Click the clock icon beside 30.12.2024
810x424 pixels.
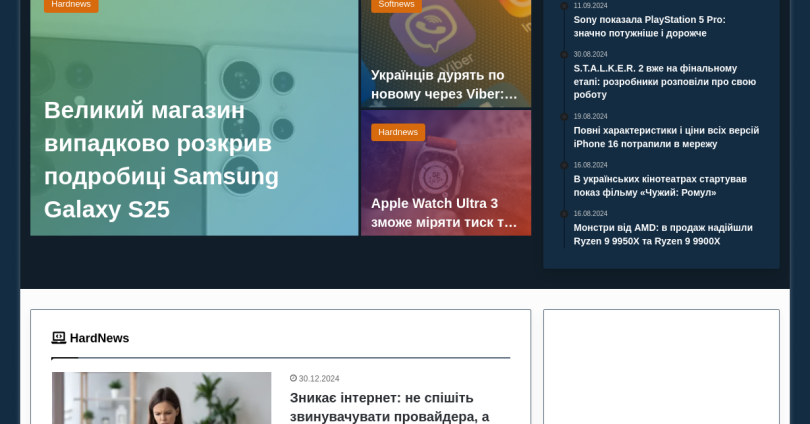click(x=293, y=378)
